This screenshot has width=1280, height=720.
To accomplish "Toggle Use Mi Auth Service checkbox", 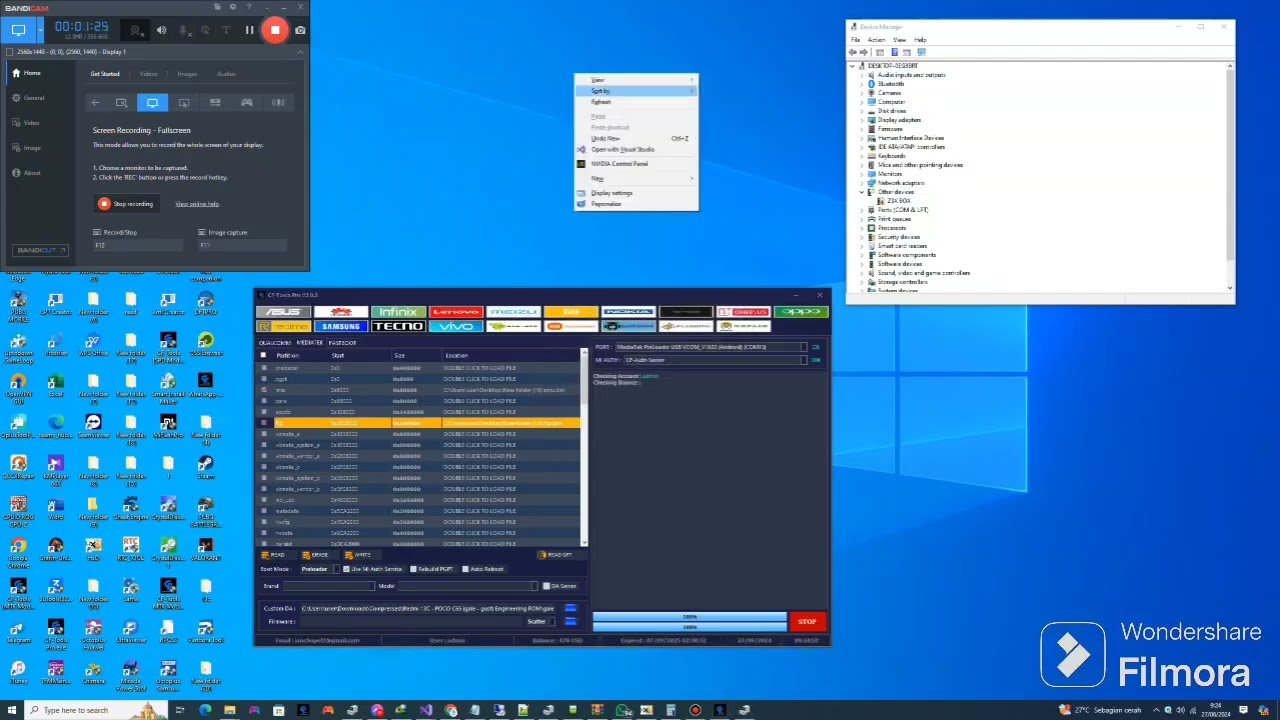I will [345, 569].
